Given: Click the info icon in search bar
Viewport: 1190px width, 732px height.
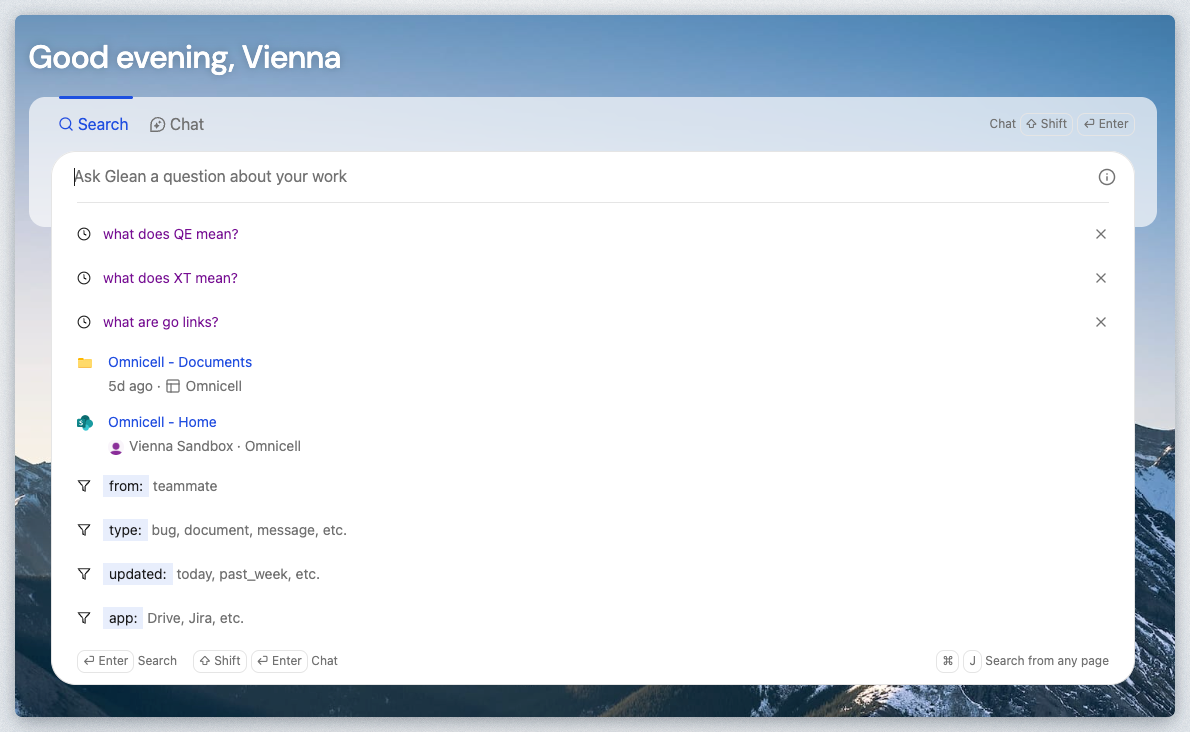Looking at the screenshot, I should [x=1106, y=177].
